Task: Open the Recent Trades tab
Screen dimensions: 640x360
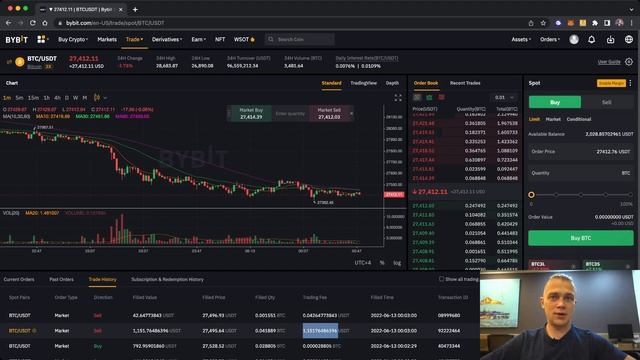Action: click(465, 83)
